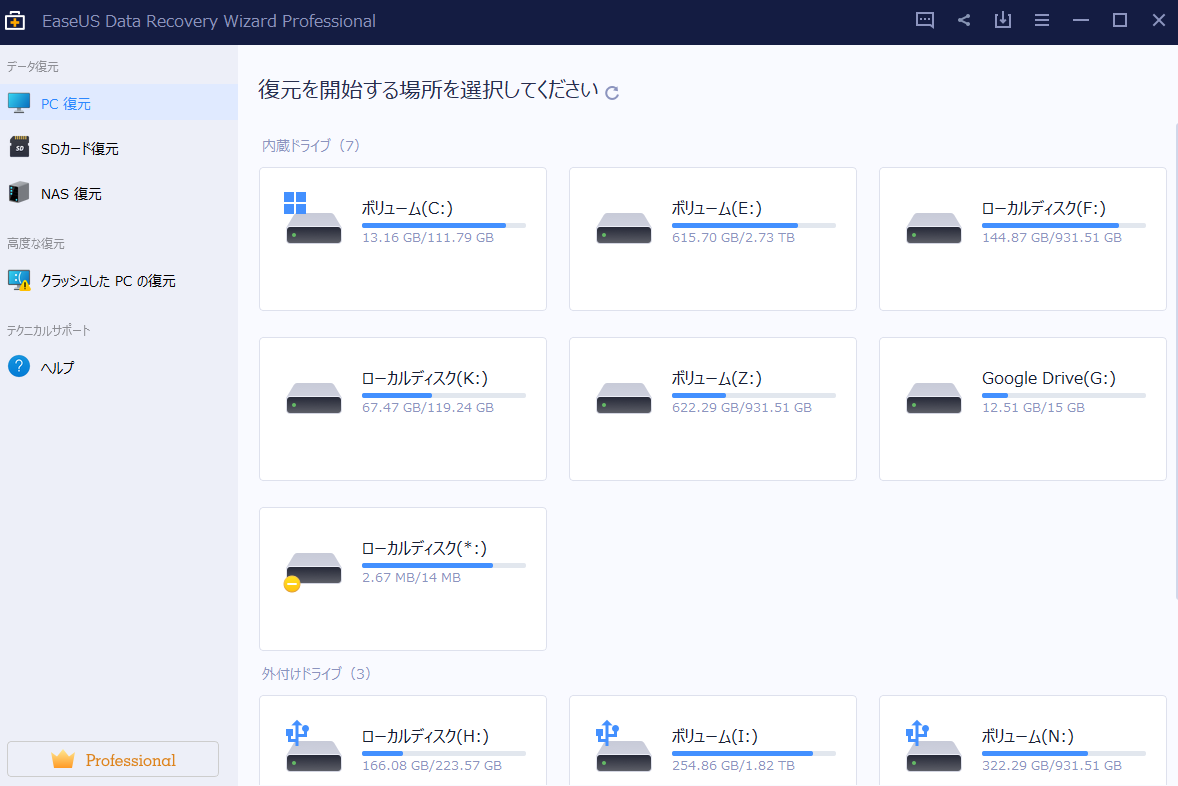Click the crown icon on Professional button
Screen dimensions: 1178x786
[63, 759]
